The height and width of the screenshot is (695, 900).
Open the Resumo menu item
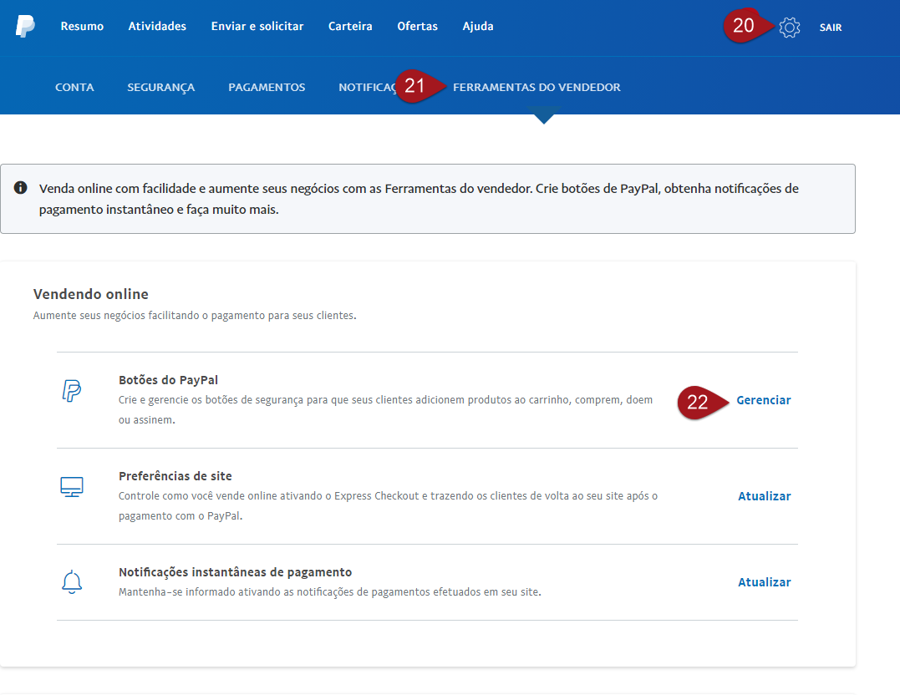click(82, 26)
